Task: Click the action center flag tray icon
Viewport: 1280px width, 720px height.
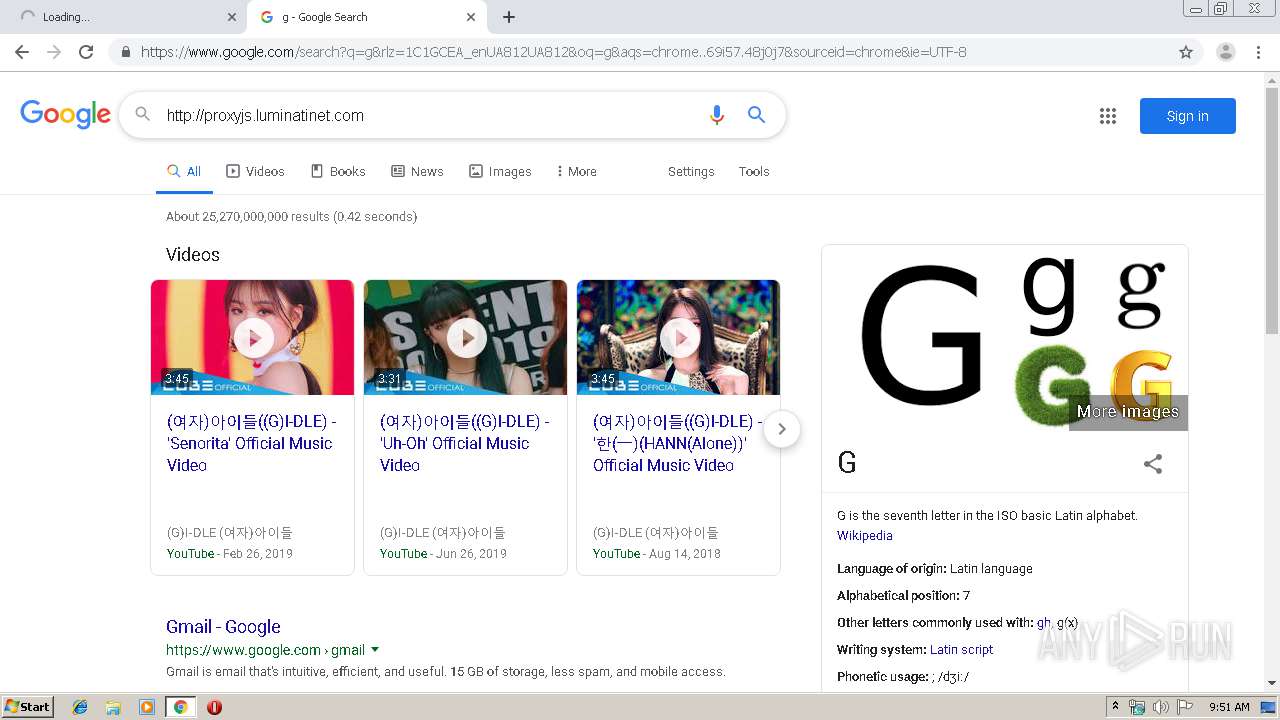Action: point(1183,707)
